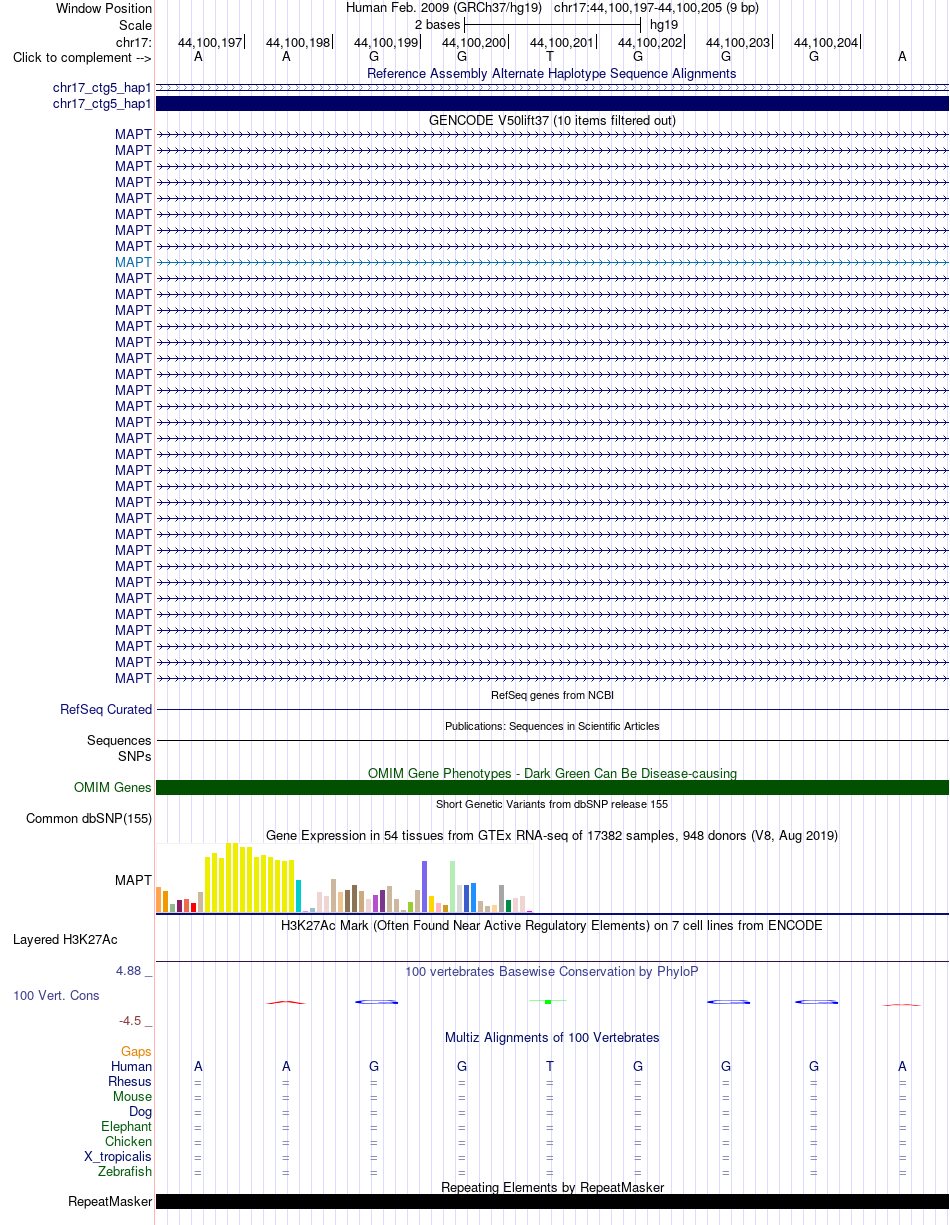Image resolution: width=950 pixels, height=1225 pixels.
Task: Click the tall light-green GTEx expression bar
Action: click(x=453, y=886)
